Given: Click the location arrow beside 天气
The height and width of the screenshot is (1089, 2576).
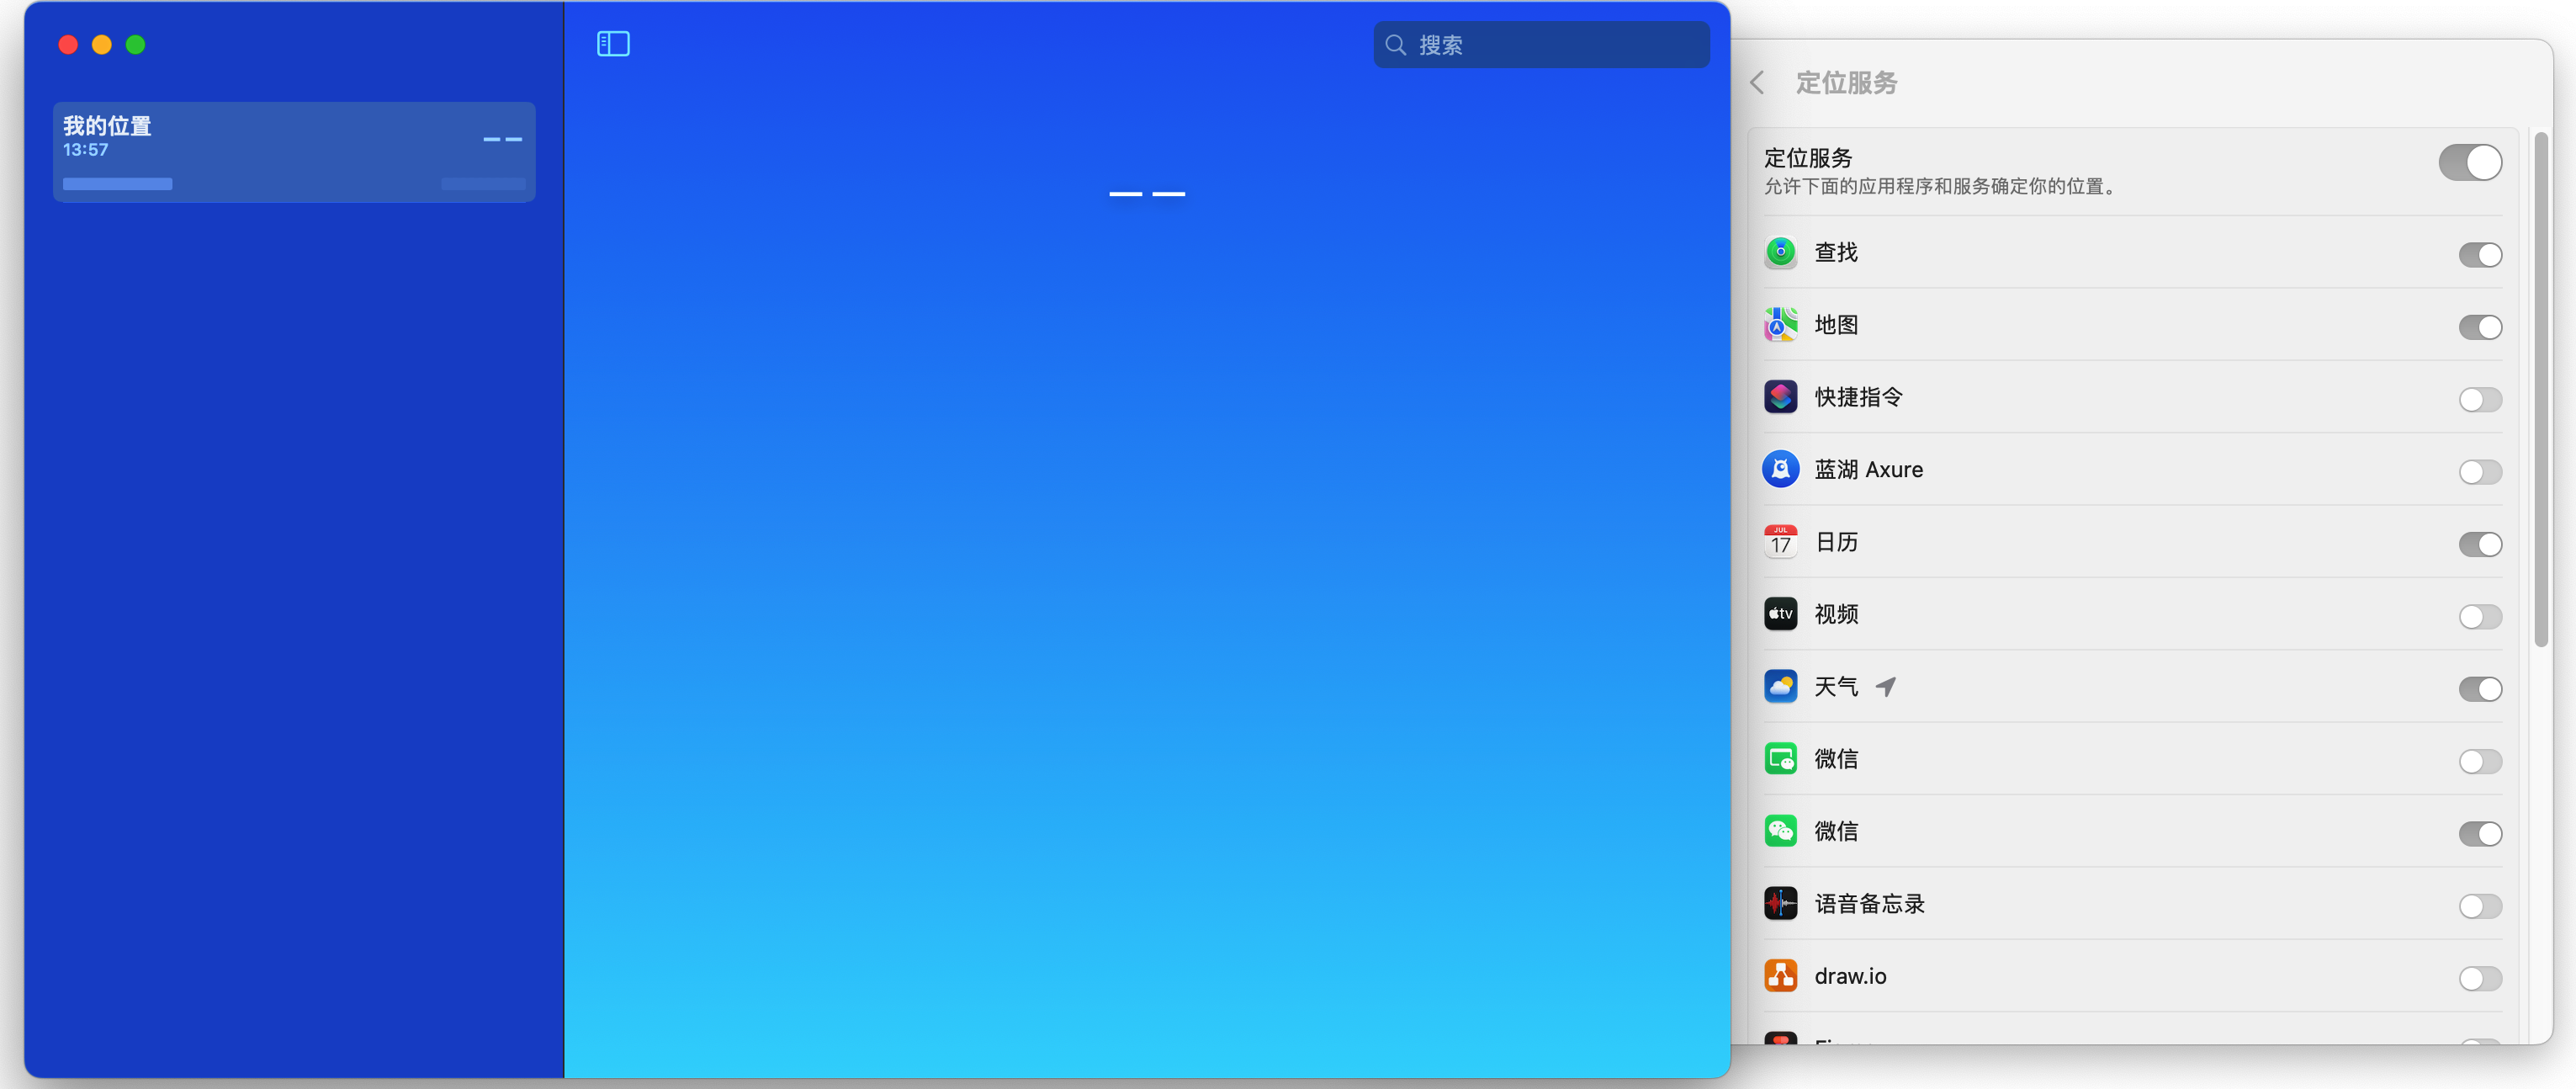Looking at the screenshot, I should (x=1885, y=687).
